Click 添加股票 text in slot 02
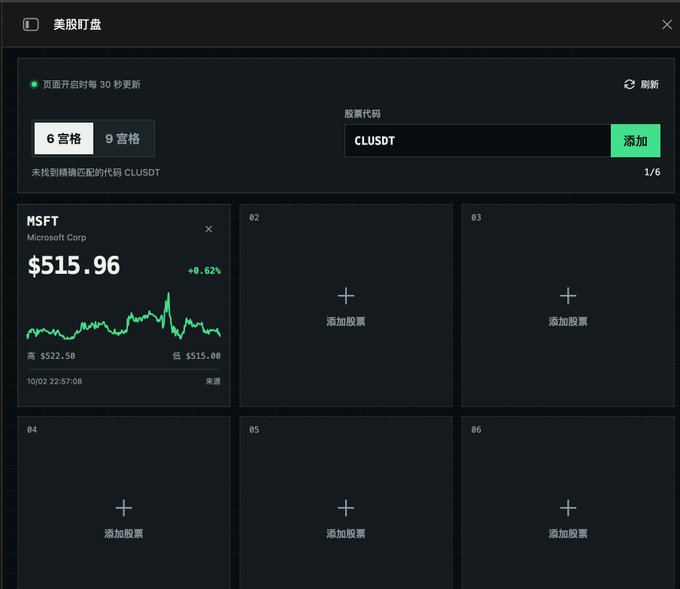This screenshot has height=589, width=680. coord(346,321)
